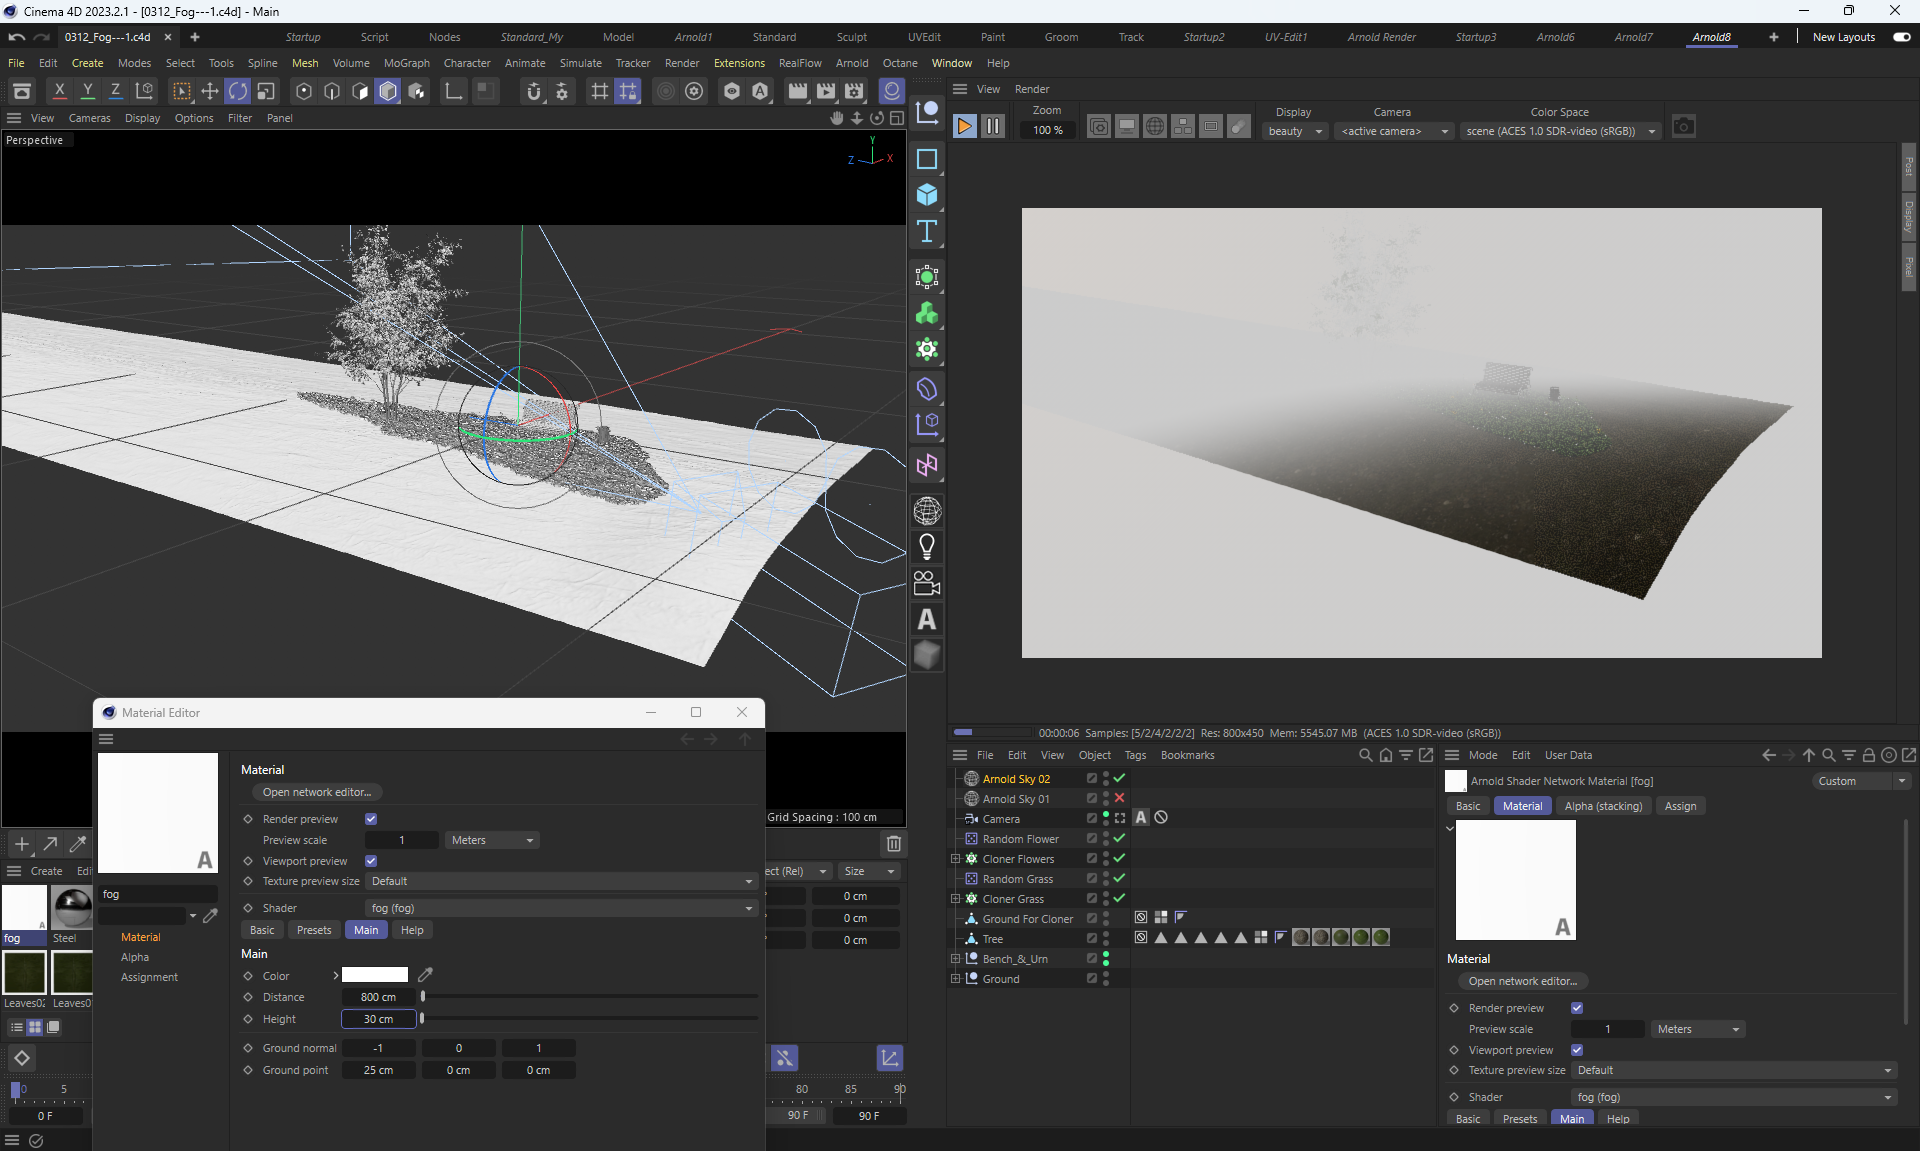Click the color eyedropper next to Color
Viewport: 1920px width, 1151px height.
click(x=425, y=975)
